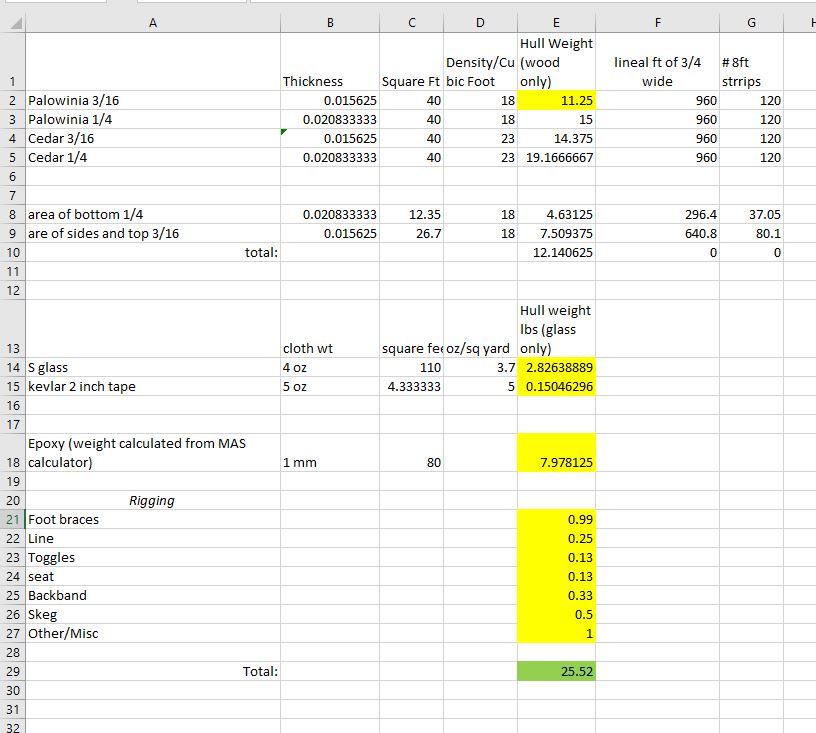Select yellow cell 0.15046296
The image size is (816, 733).
[556, 386]
